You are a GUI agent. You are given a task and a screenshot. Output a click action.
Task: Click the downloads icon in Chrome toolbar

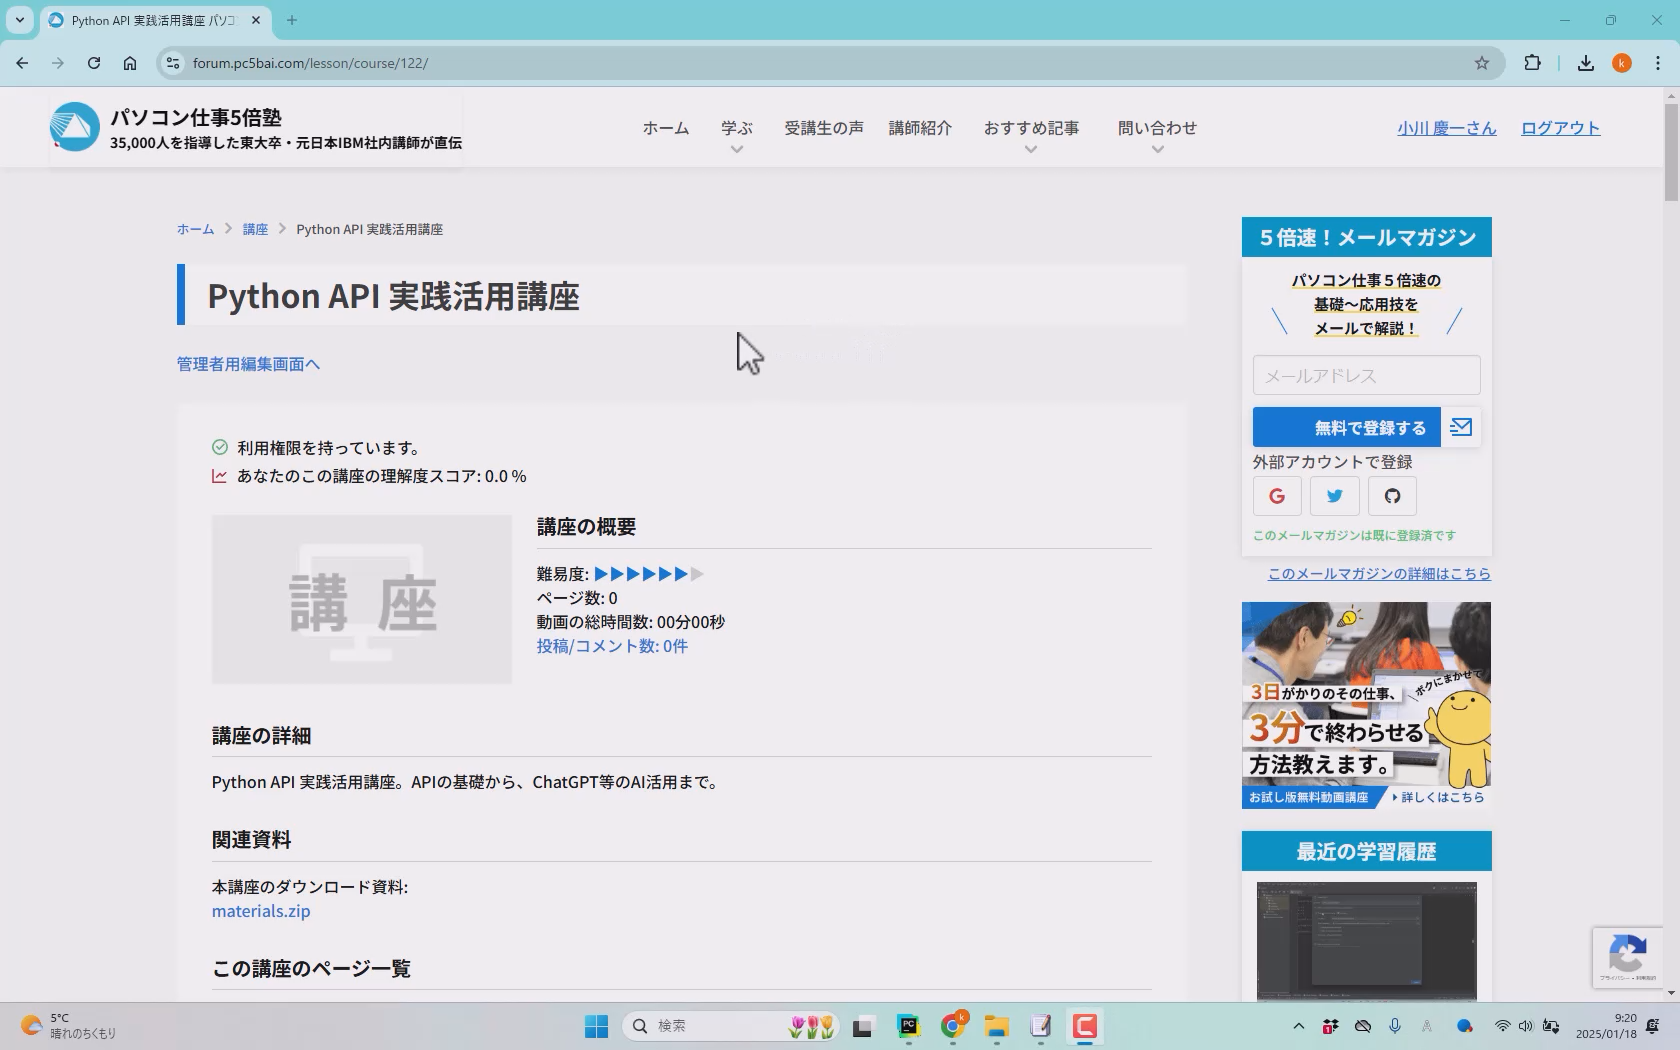click(1586, 62)
